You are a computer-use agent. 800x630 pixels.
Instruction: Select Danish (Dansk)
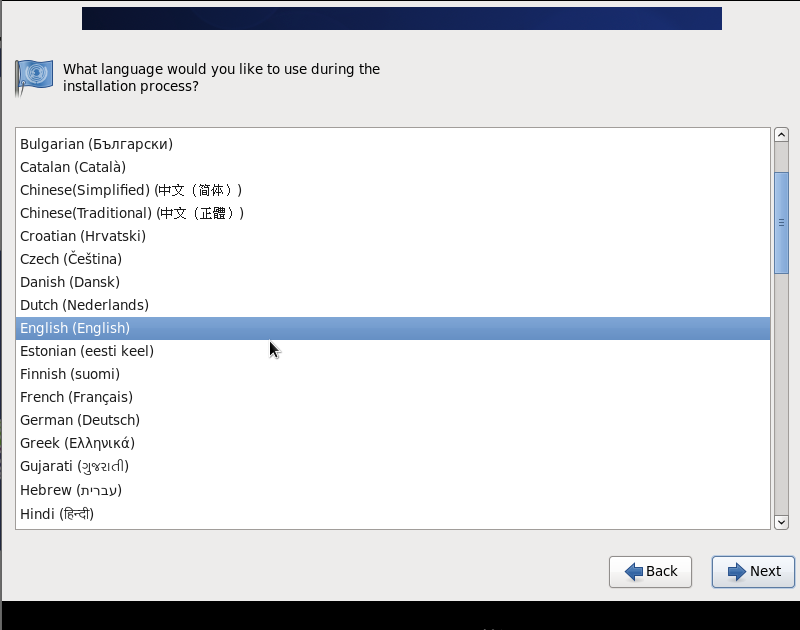[x=393, y=282]
